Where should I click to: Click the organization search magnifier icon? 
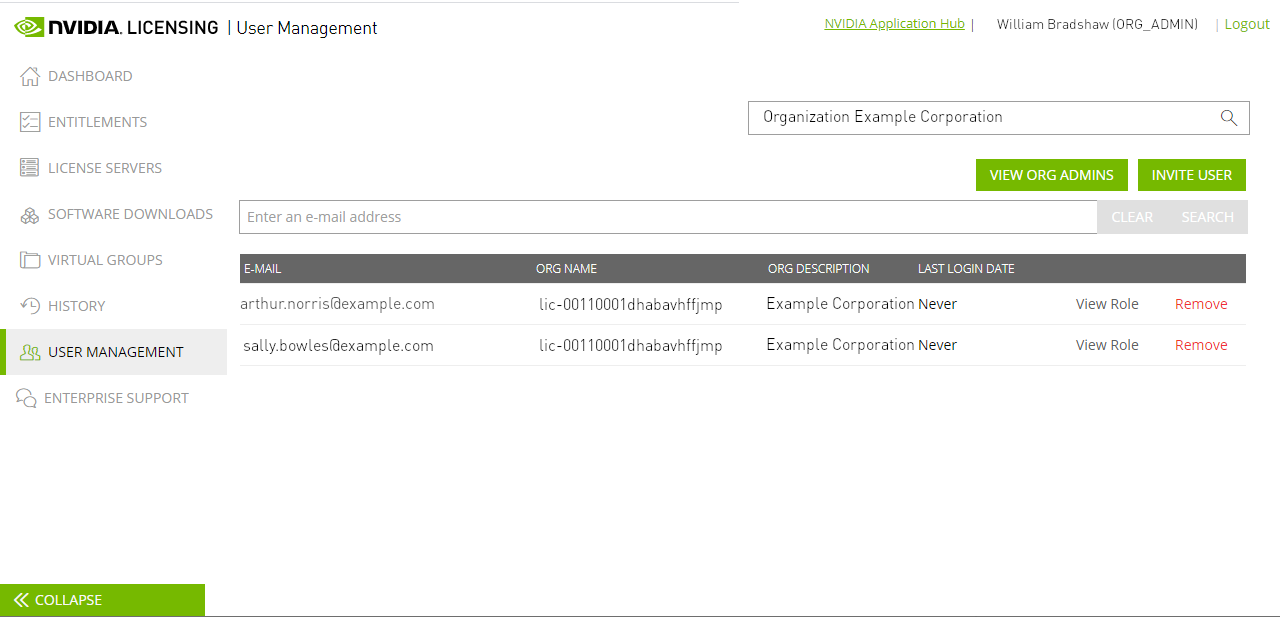(1228, 117)
